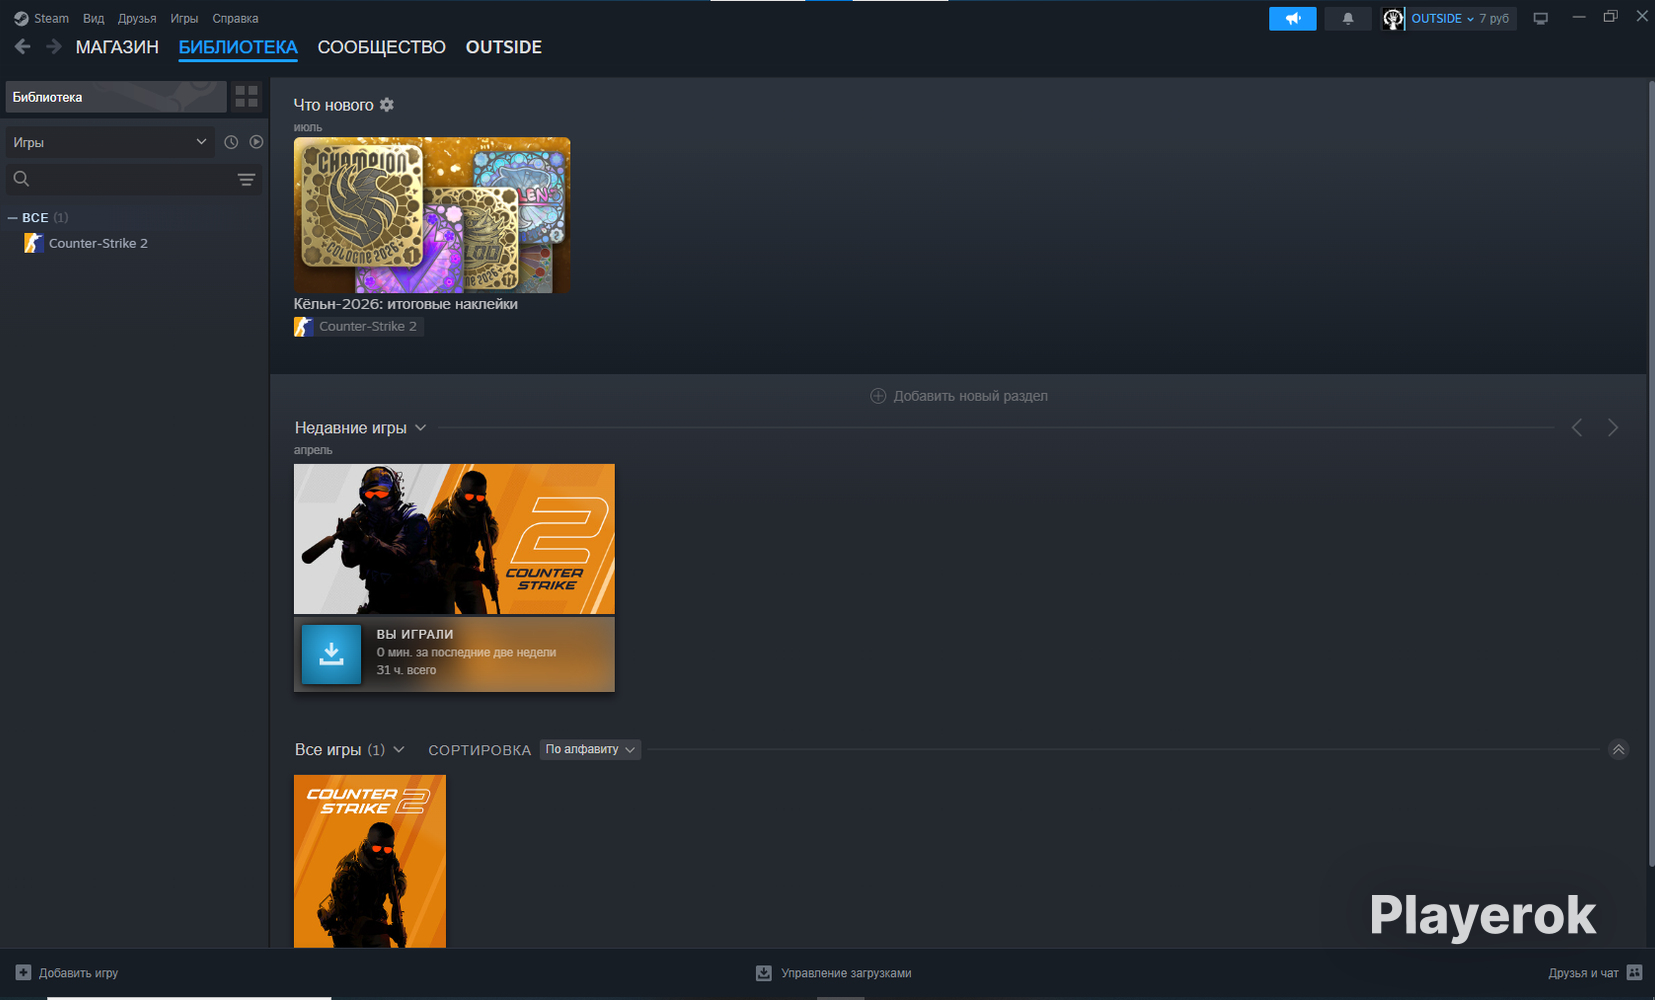The height and width of the screenshot is (1000, 1655).
Task: Click the Добавить игру plus icon
Action: (x=23, y=973)
